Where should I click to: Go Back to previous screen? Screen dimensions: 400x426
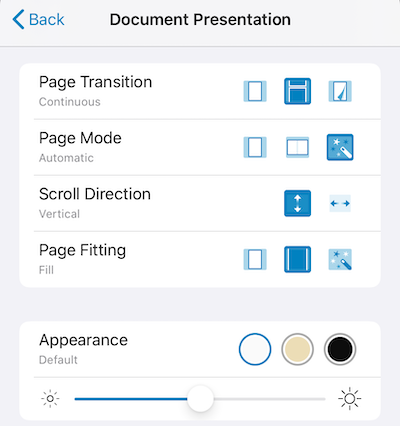point(38,19)
